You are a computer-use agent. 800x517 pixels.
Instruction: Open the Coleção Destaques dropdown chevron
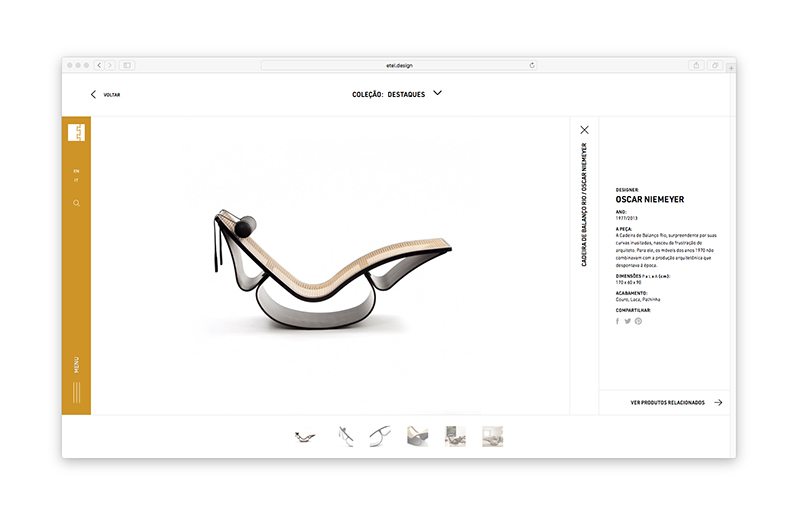point(438,93)
